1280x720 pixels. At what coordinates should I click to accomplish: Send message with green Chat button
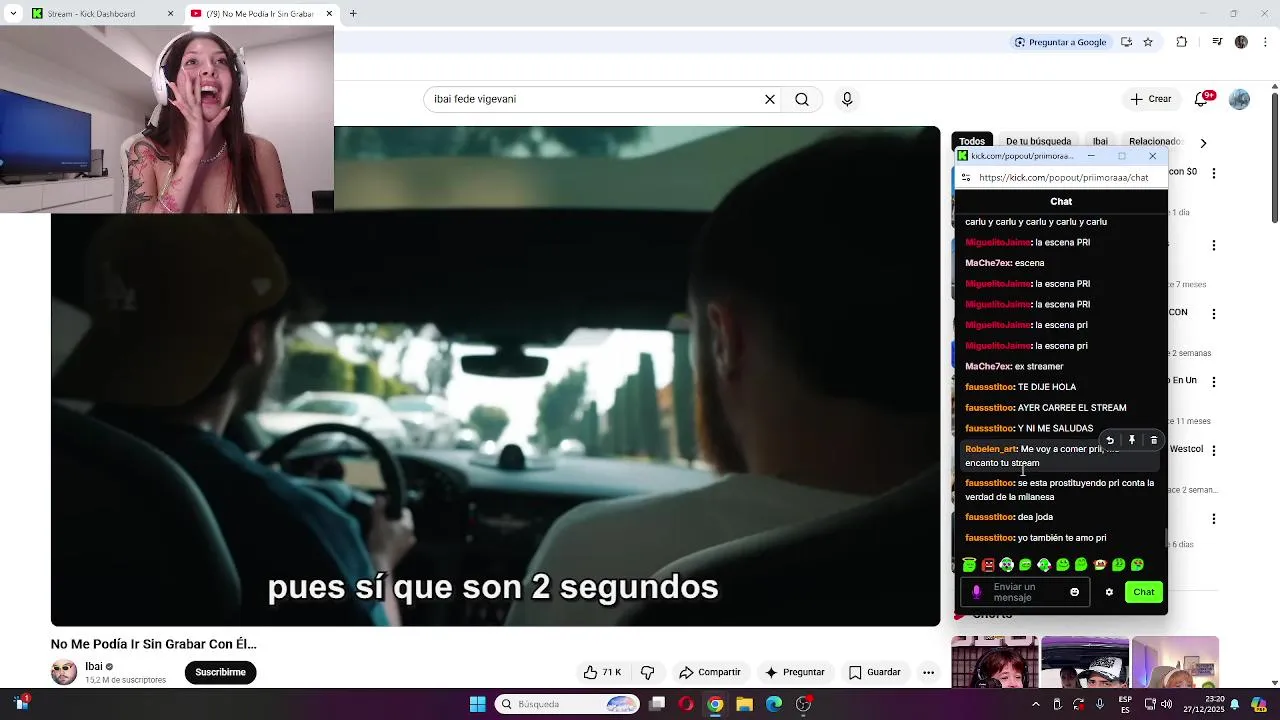[x=1144, y=592]
